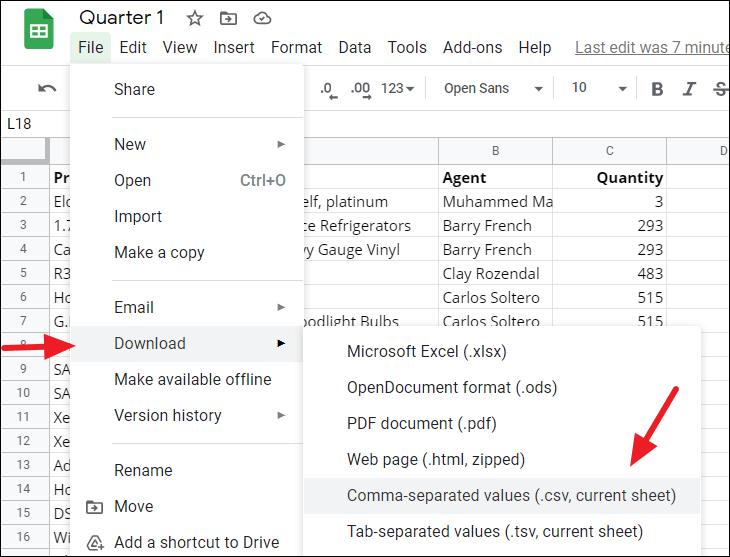Download as Web page (.html, zipped)
This screenshot has height=557, width=730.
point(501,460)
